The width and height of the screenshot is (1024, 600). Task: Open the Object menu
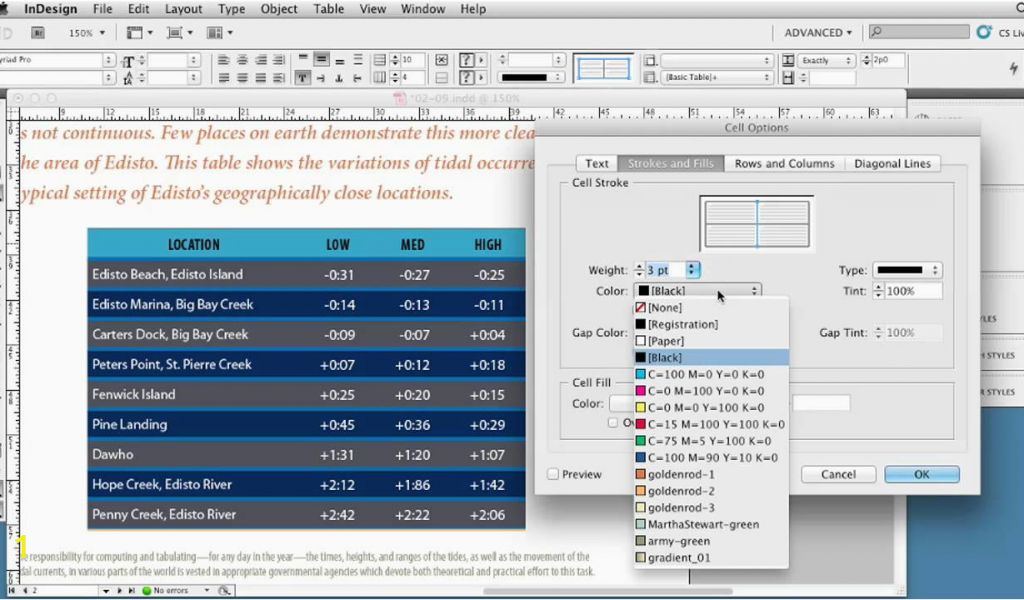(279, 9)
